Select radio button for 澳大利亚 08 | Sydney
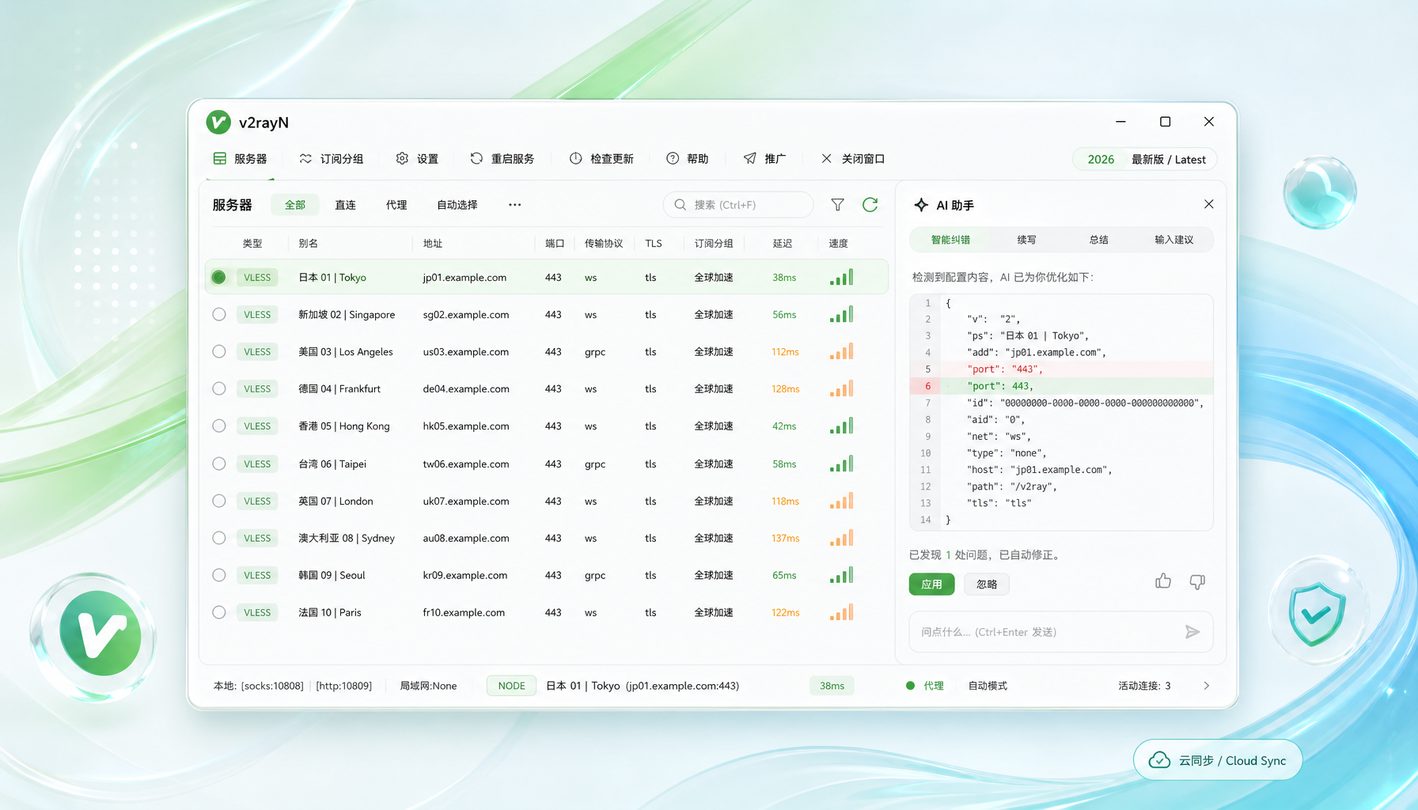The width and height of the screenshot is (1418, 810). [x=219, y=538]
